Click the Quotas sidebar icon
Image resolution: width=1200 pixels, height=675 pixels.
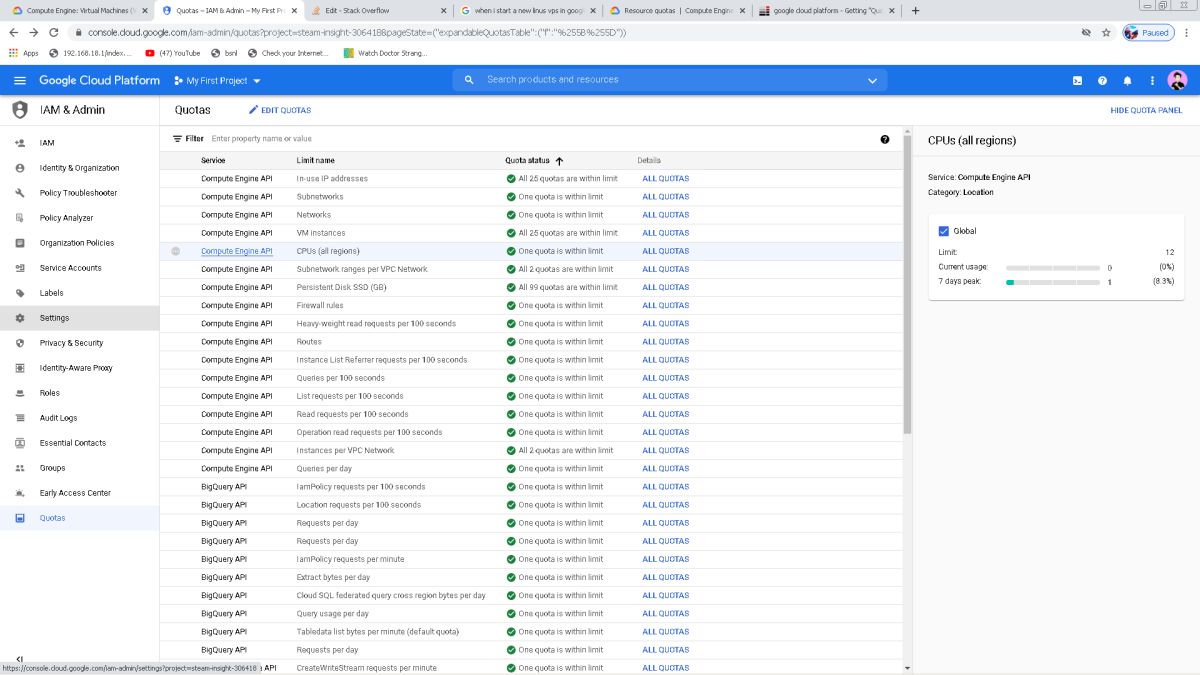20,518
